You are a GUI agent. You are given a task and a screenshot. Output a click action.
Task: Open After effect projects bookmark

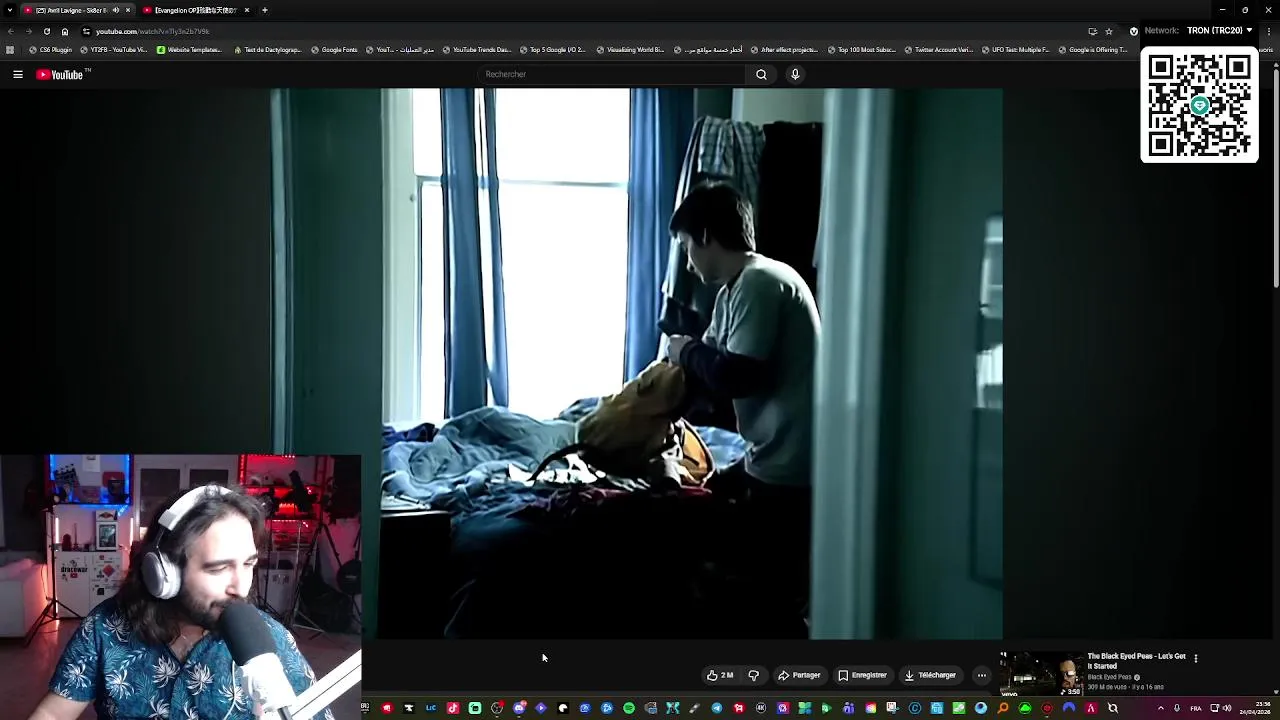[x=784, y=49]
